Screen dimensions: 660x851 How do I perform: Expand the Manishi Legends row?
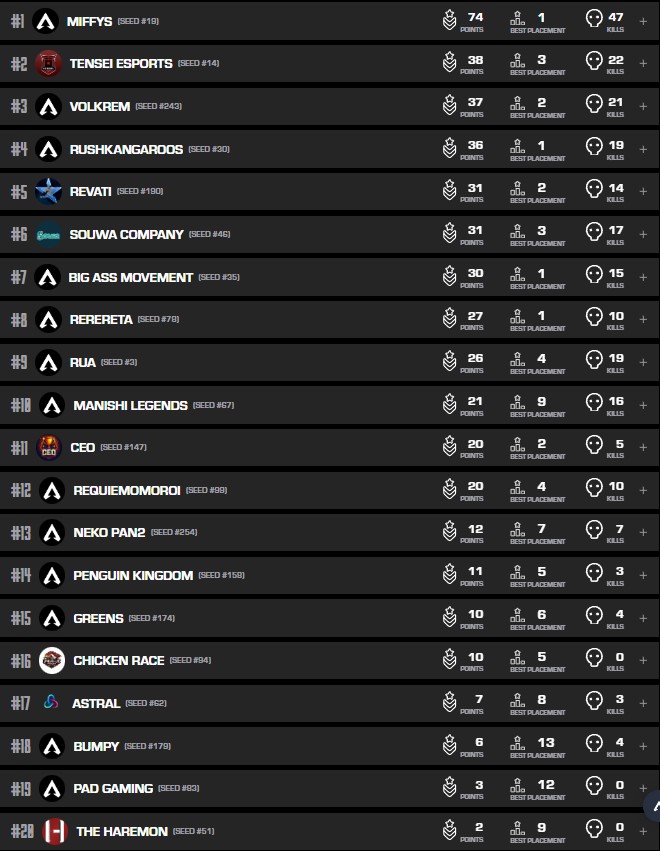tap(643, 404)
